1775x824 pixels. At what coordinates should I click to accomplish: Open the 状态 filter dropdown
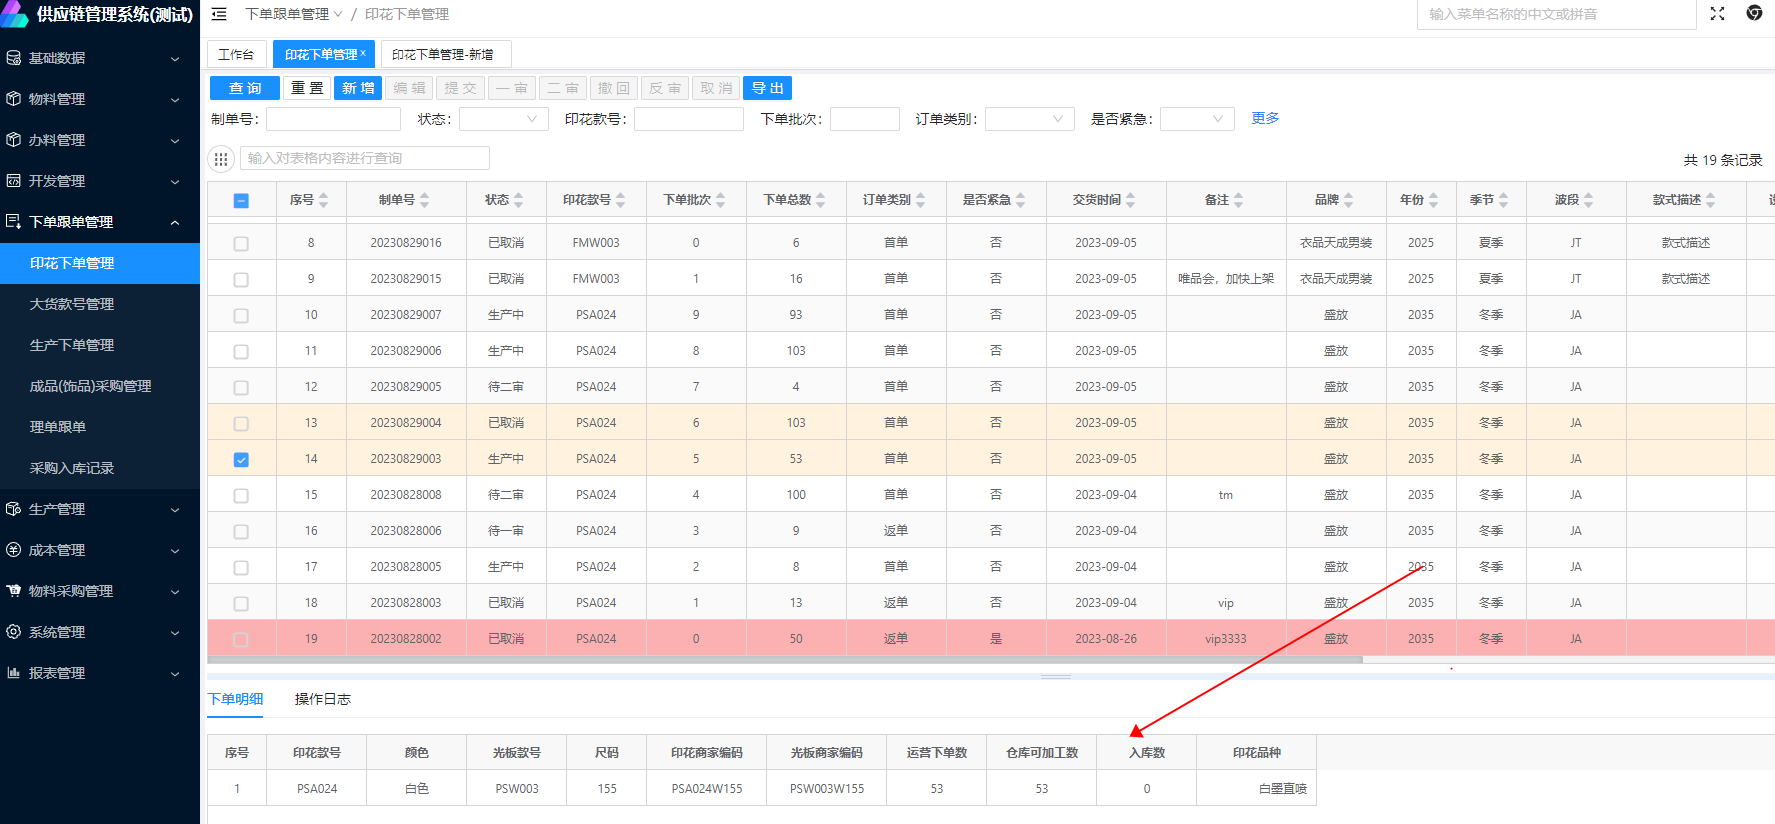[503, 119]
